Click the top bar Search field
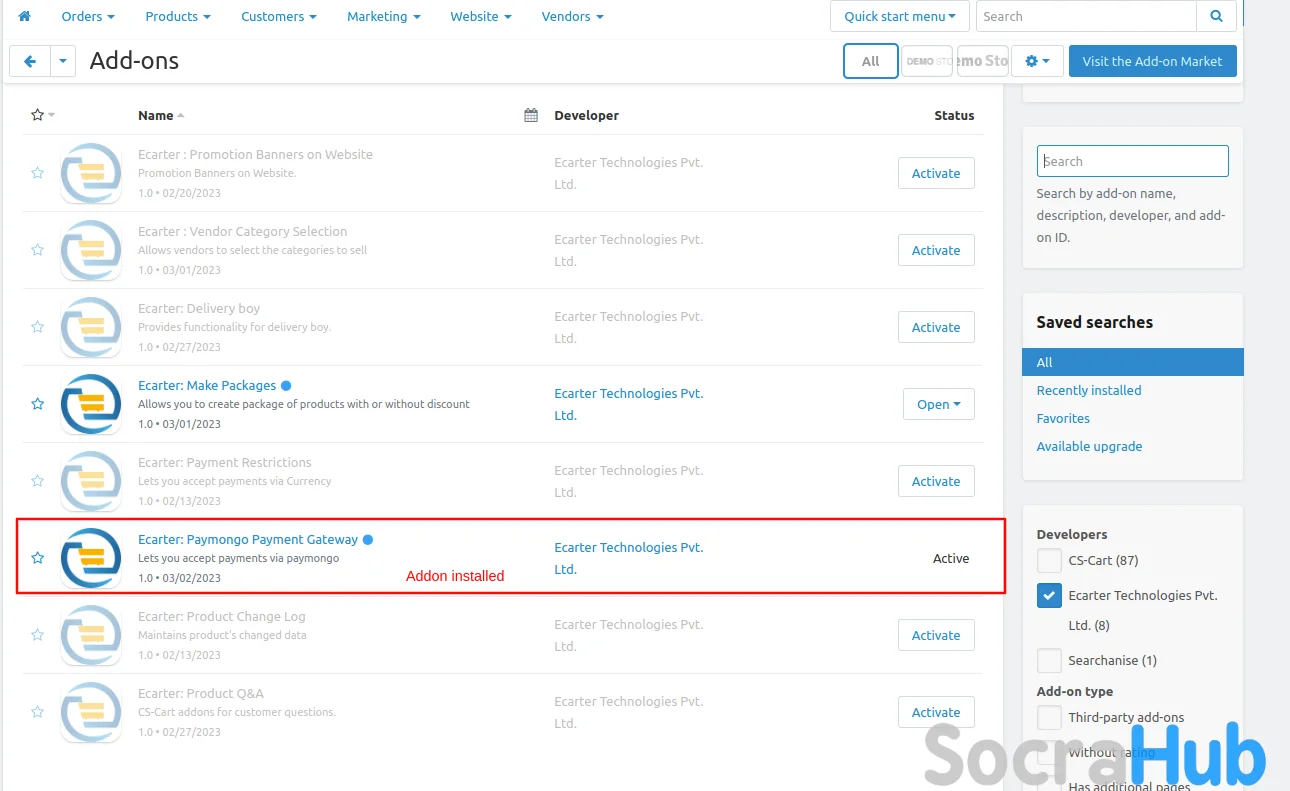This screenshot has width=1290, height=791. [1086, 16]
